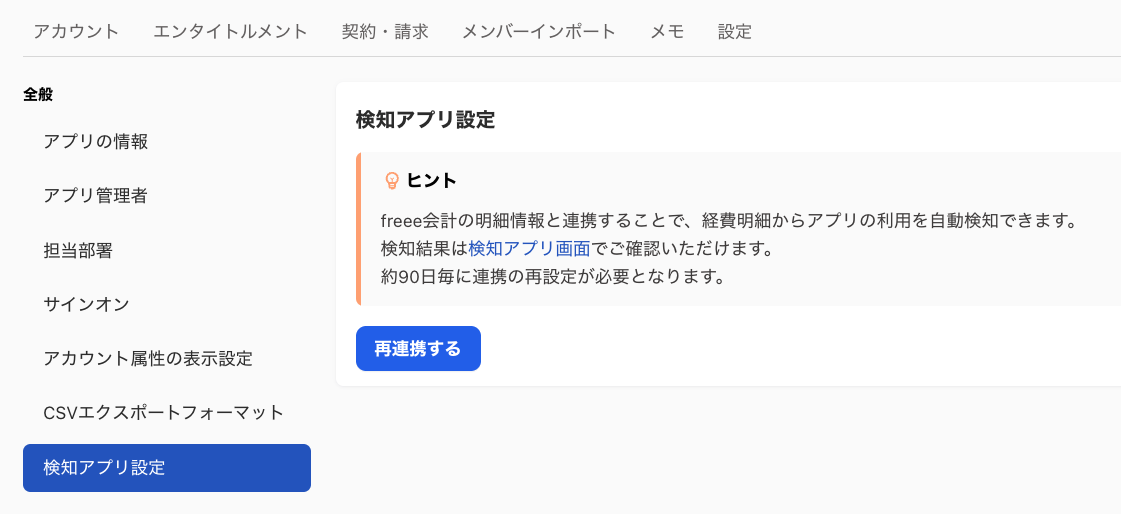Open the サインオン settings page
This screenshot has width=1121, height=514.
tap(87, 304)
